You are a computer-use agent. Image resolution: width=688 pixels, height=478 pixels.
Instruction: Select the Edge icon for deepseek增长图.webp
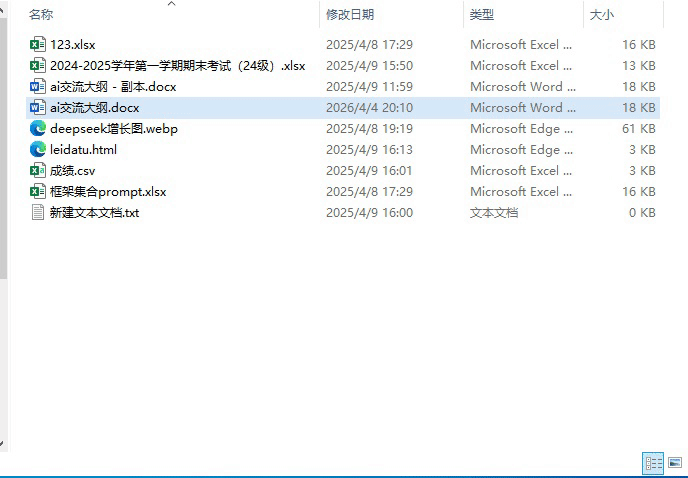tap(38, 129)
